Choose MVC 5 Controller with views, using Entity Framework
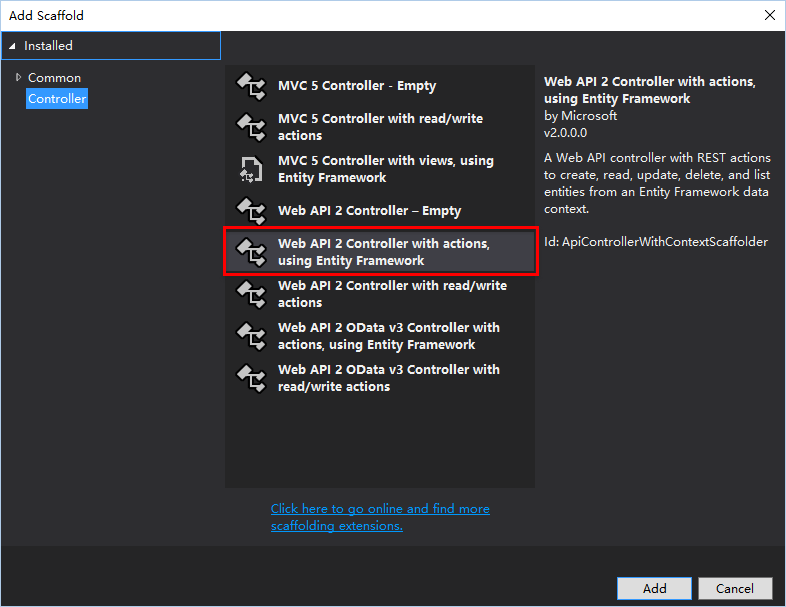 pos(385,169)
